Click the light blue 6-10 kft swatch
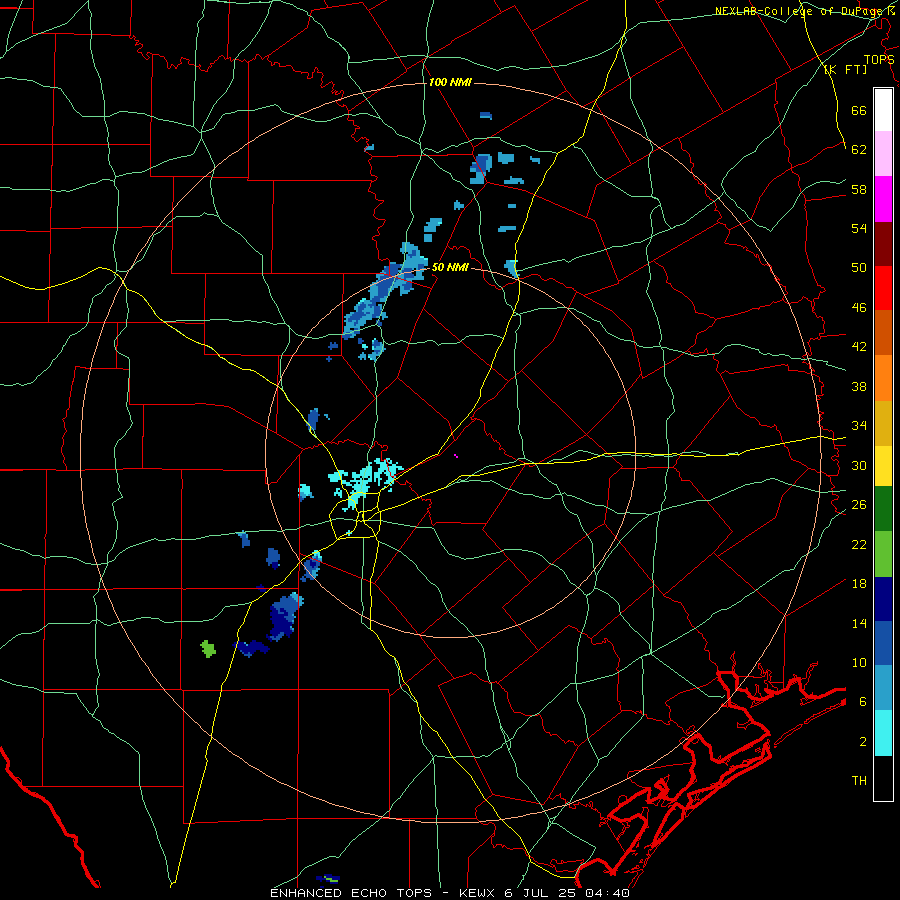Screen dimensions: 900x900 tap(883, 688)
